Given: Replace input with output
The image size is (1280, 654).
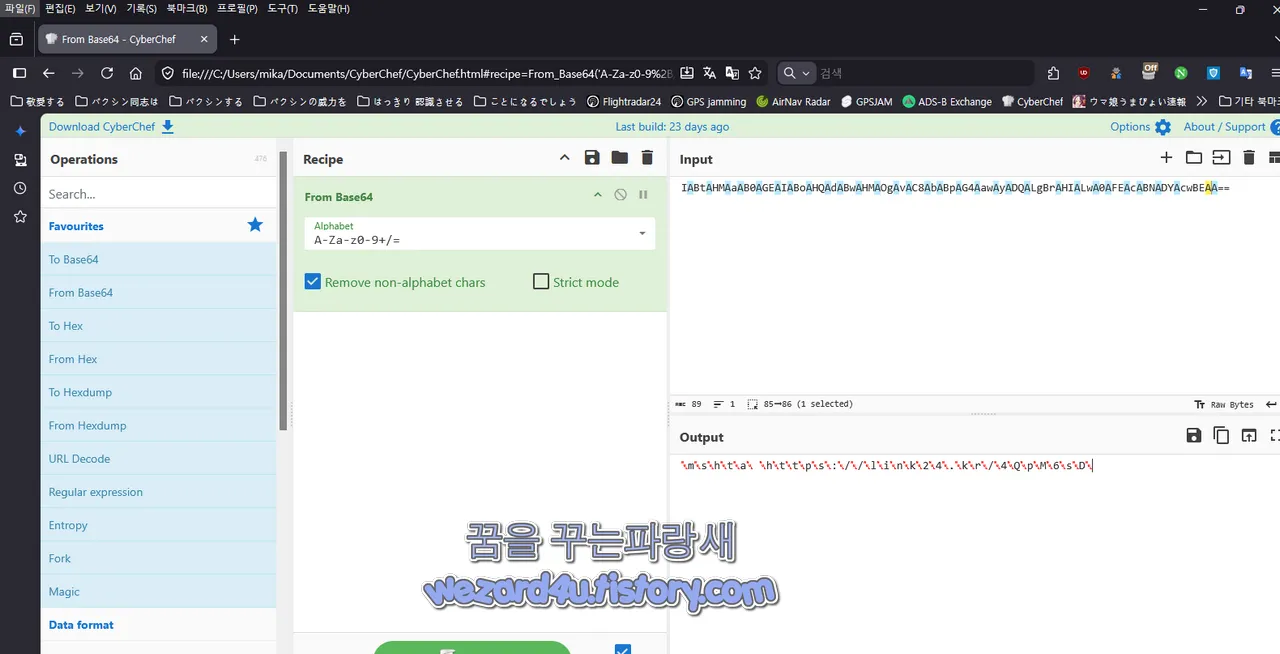Looking at the screenshot, I should click(x=1249, y=435).
